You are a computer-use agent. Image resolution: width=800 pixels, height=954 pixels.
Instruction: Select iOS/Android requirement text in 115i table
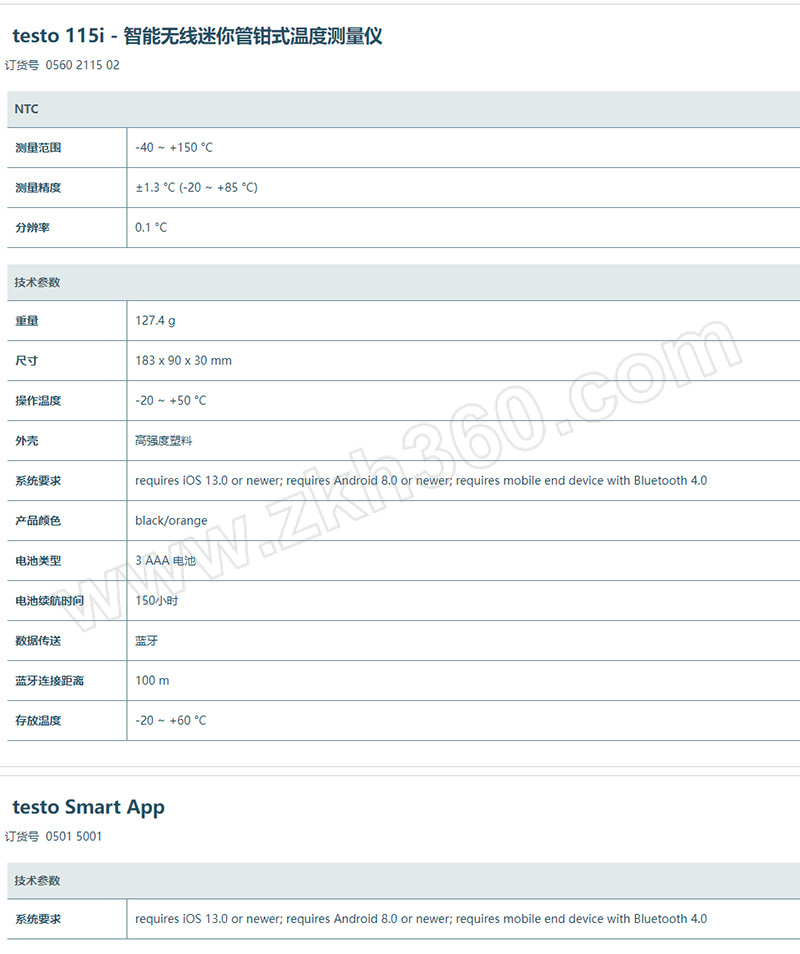(421, 481)
